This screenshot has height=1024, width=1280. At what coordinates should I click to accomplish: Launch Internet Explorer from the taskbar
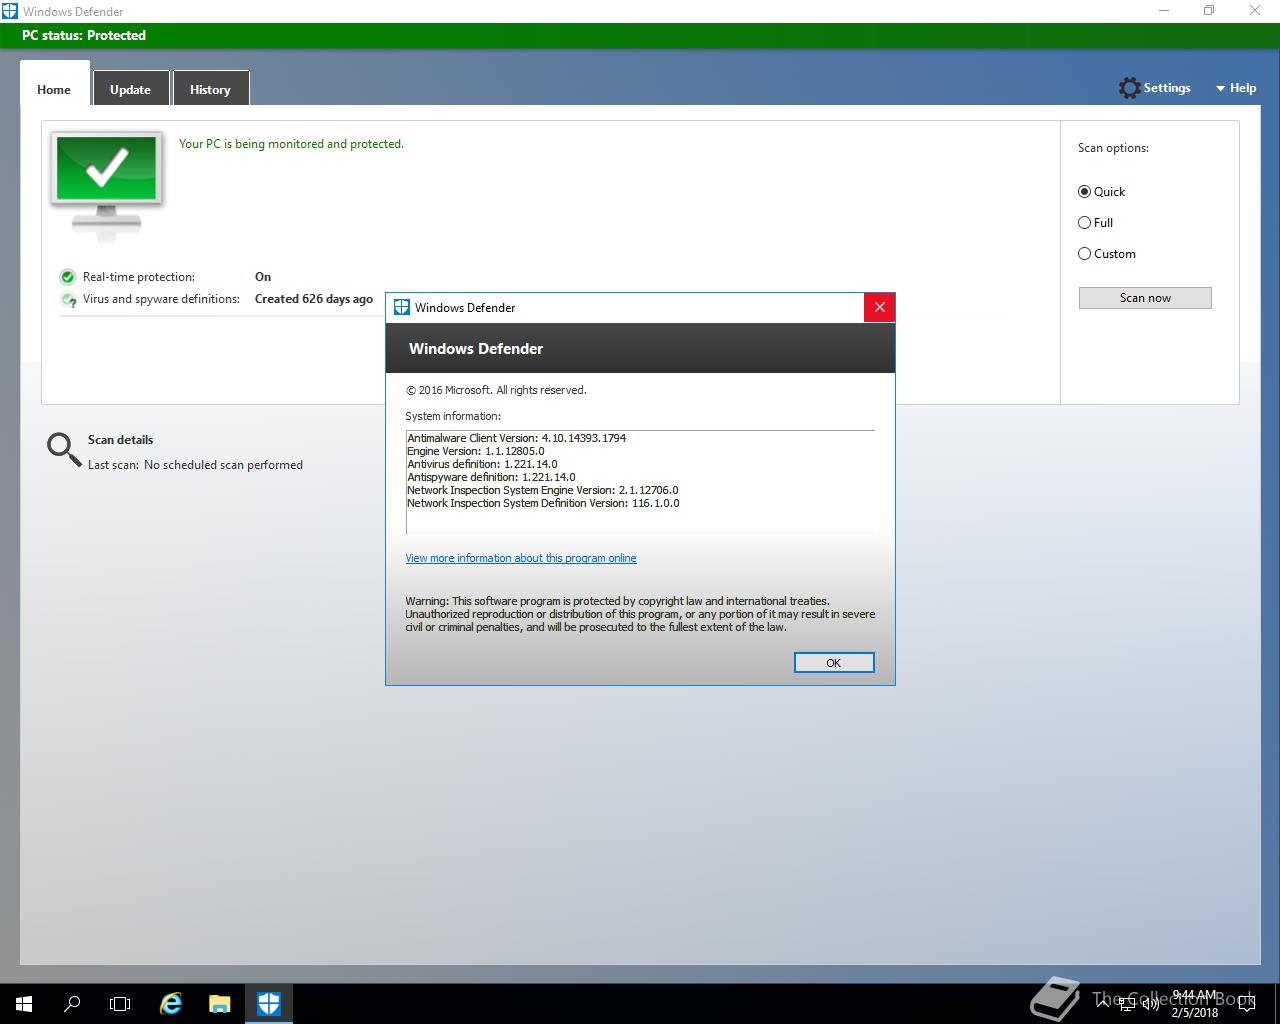coord(171,1004)
